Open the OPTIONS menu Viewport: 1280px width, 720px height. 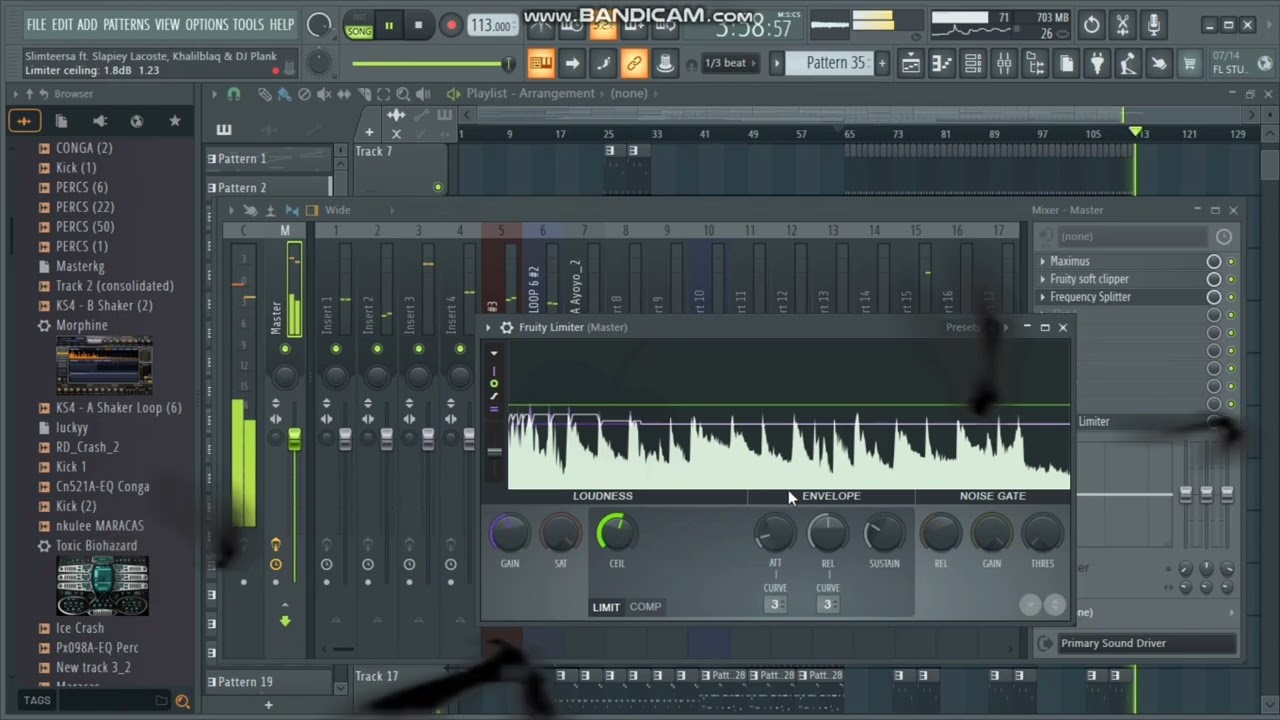tap(206, 24)
